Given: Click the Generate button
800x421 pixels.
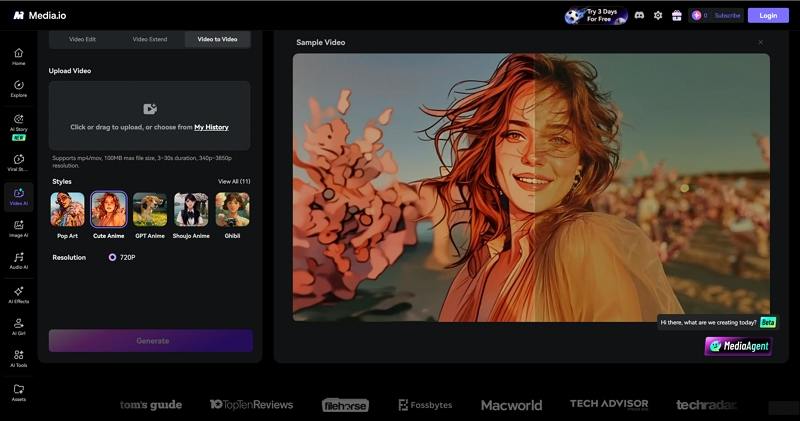Looking at the screenshot, I should pyautogui.click(x=151, y=340).
